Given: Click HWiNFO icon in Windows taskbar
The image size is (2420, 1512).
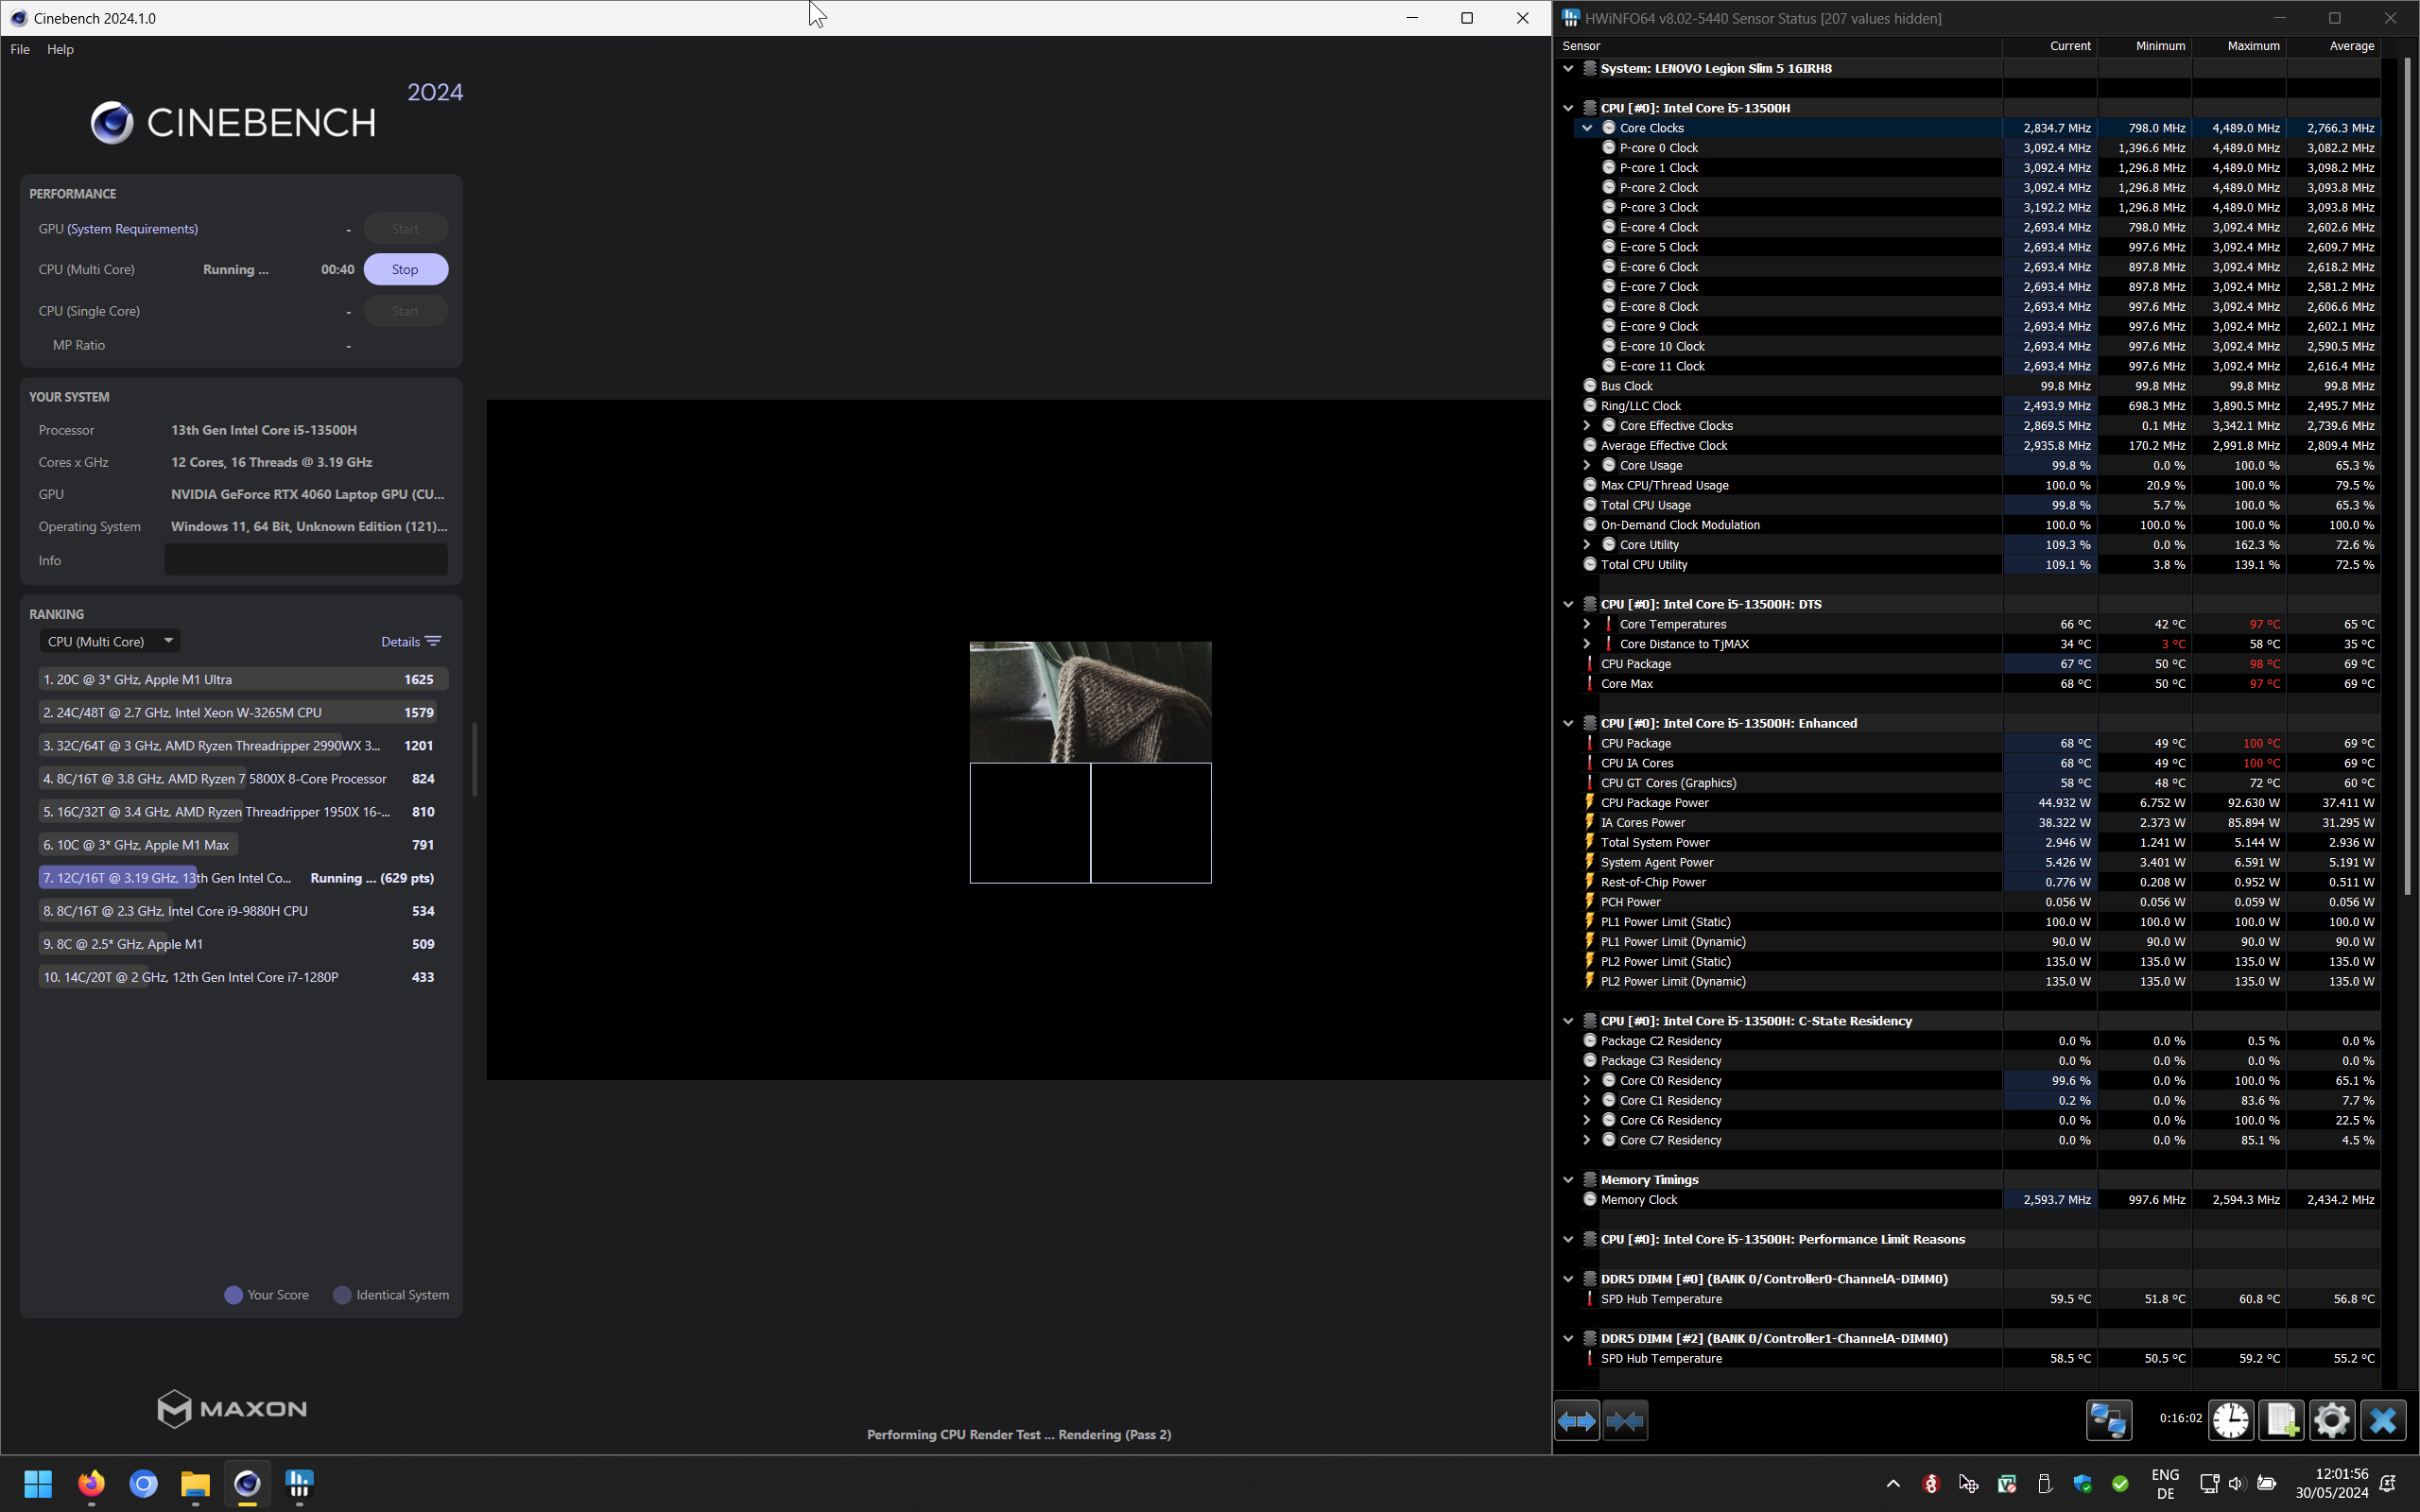Looking at the screenshot, I should tap(299, 1483).
